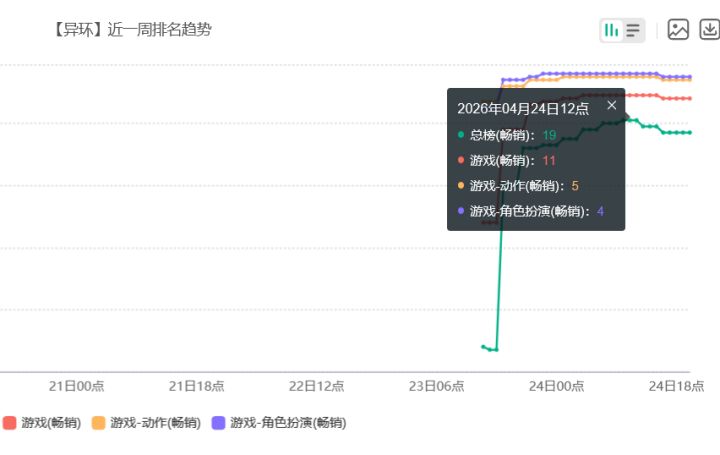
Task: Click the 23日06点 axis label
Action: click(437, 386)
